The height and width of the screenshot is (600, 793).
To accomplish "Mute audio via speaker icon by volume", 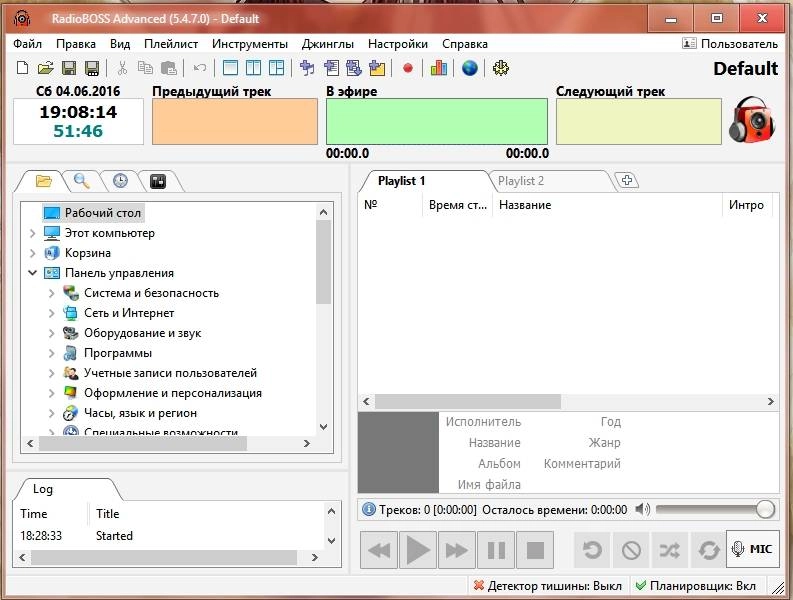I will pos(642,509).
